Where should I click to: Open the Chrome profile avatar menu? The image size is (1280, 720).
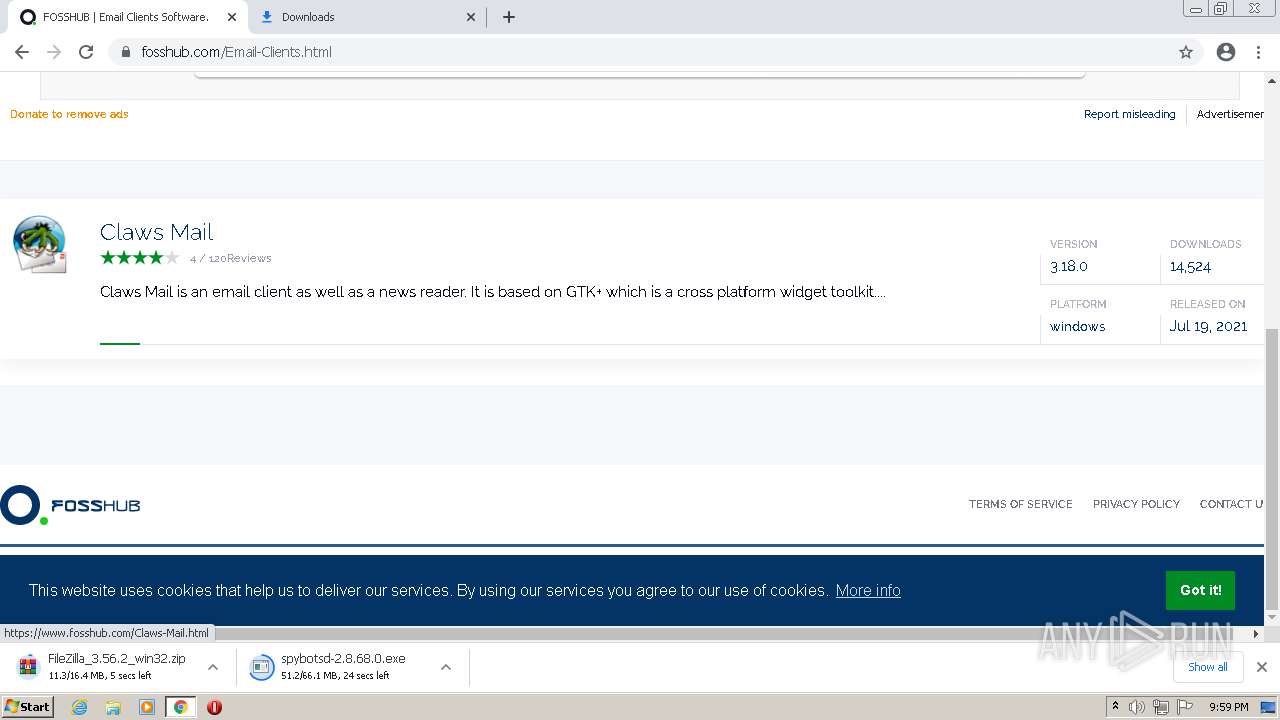click(x=1226, y=52)
